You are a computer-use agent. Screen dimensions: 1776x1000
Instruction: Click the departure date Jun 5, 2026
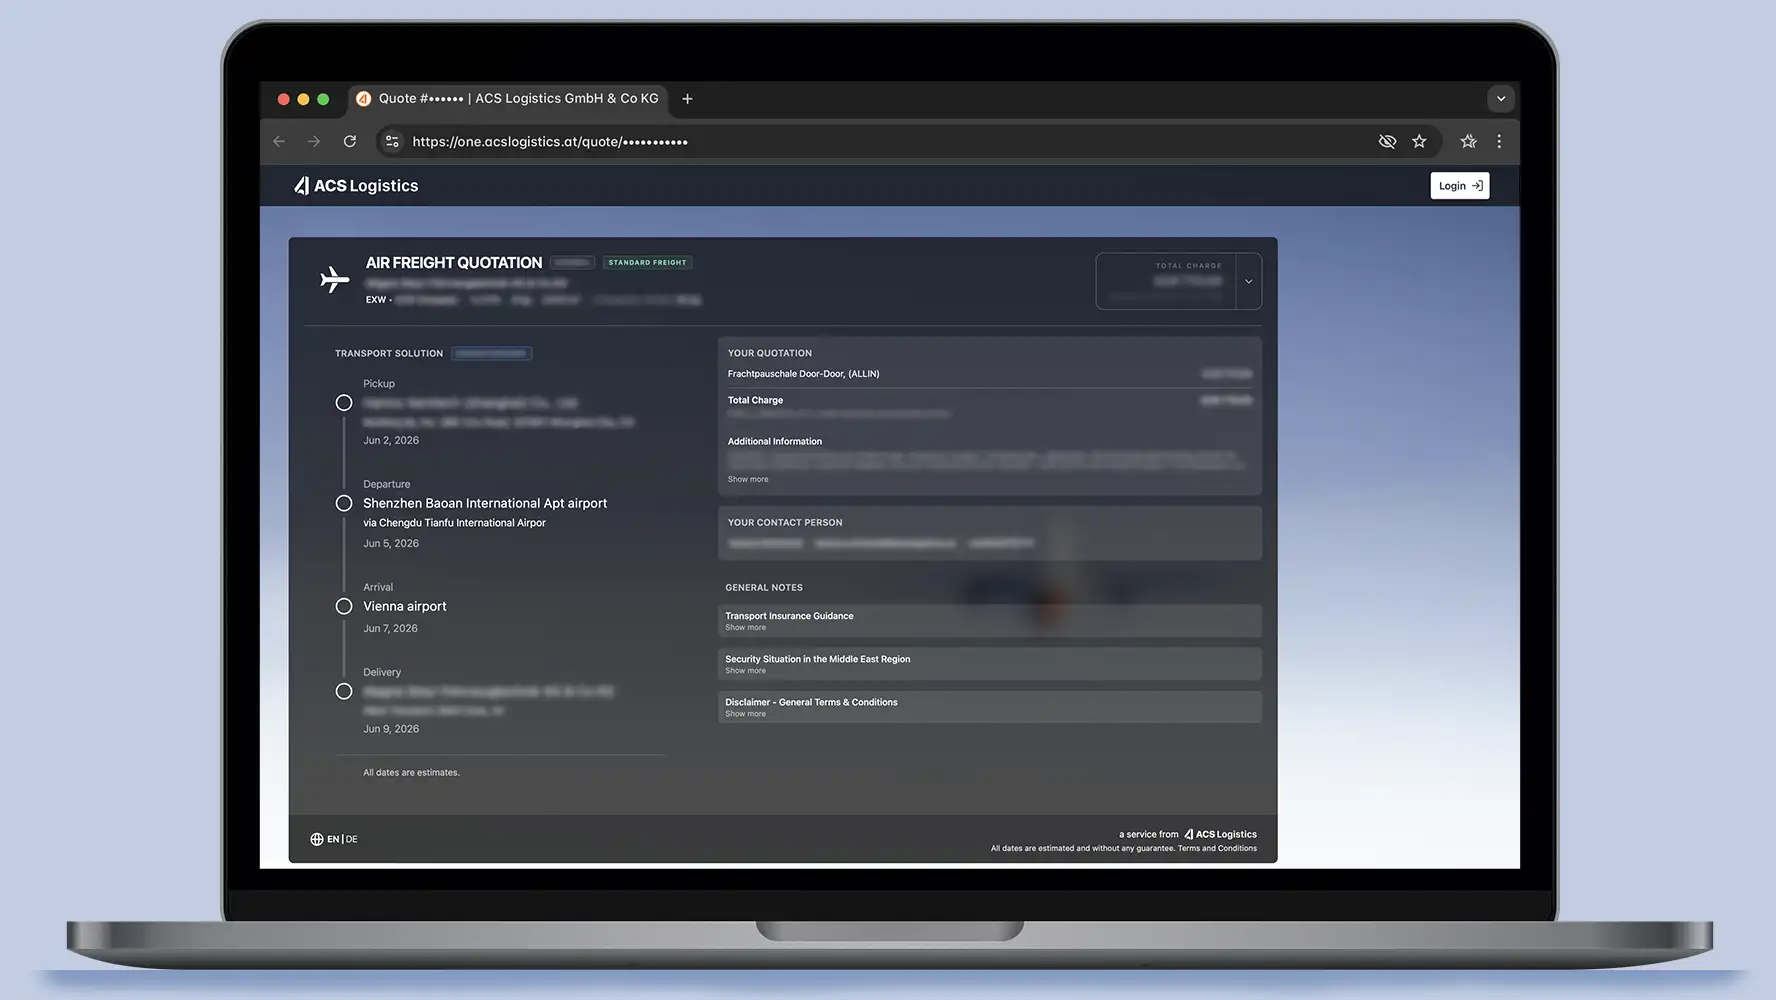391,544
